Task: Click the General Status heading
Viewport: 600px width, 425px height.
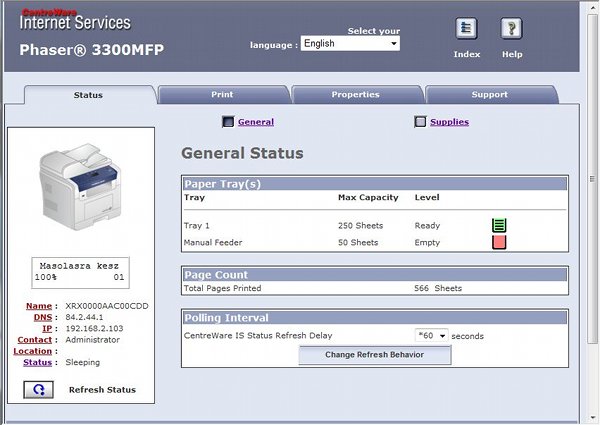Action: tap(242, 153)
